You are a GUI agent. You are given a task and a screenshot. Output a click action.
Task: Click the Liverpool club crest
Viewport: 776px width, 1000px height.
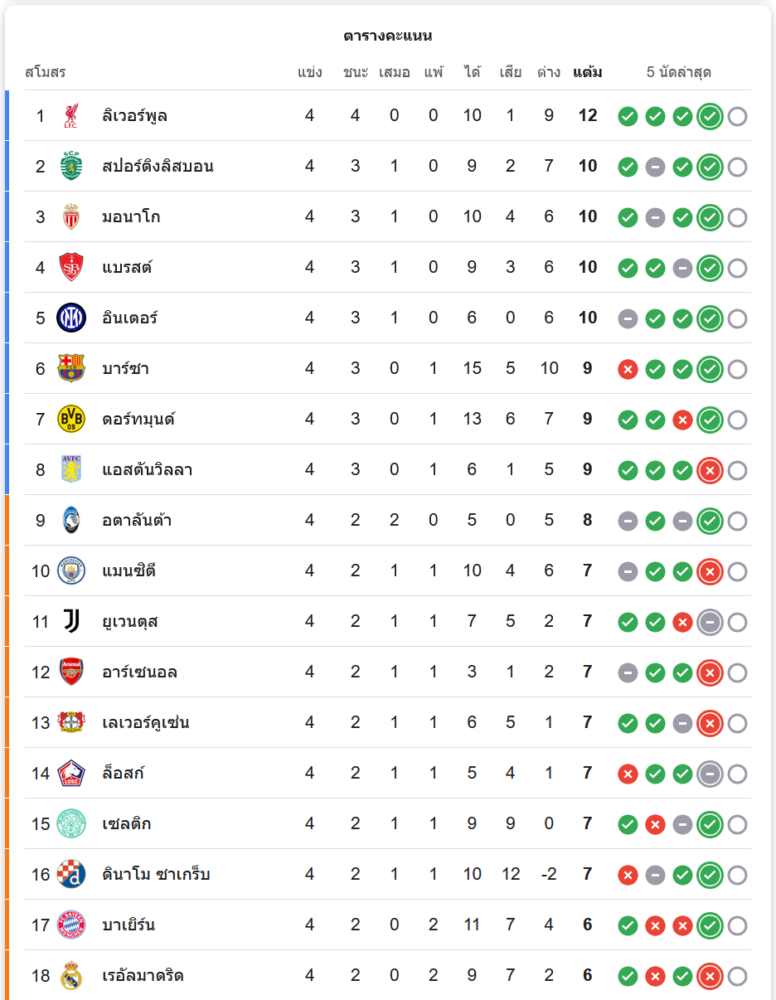[x=71, y=116]
